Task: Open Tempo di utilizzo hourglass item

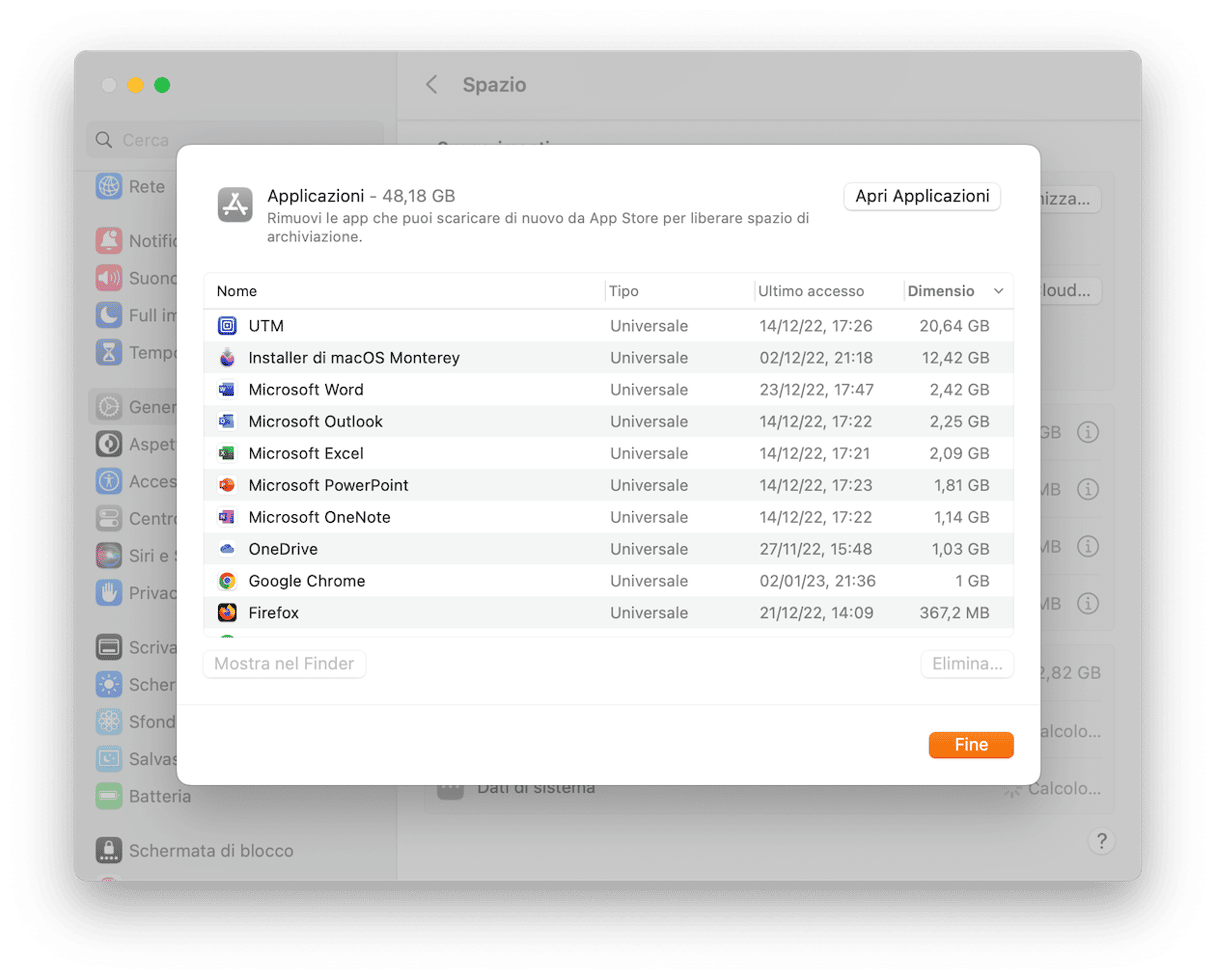Action: click(136, 352)
